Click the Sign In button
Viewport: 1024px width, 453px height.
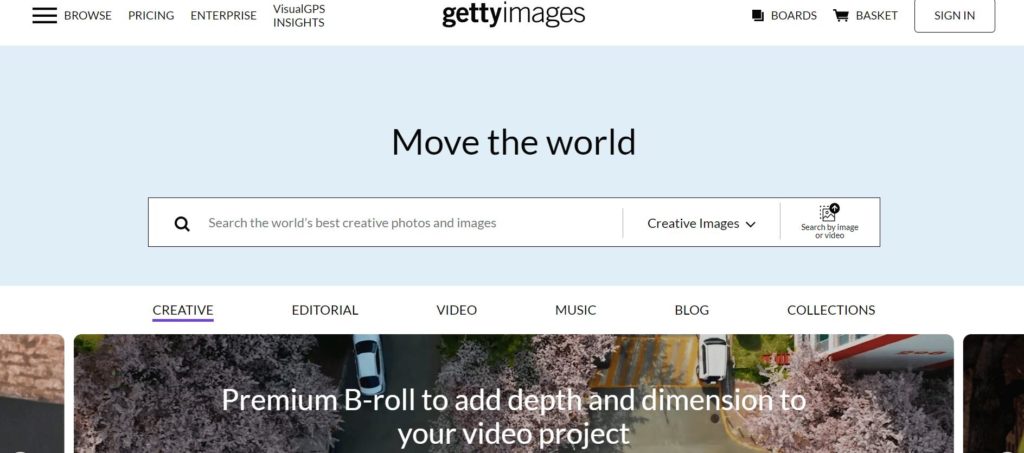pos(954,16)
